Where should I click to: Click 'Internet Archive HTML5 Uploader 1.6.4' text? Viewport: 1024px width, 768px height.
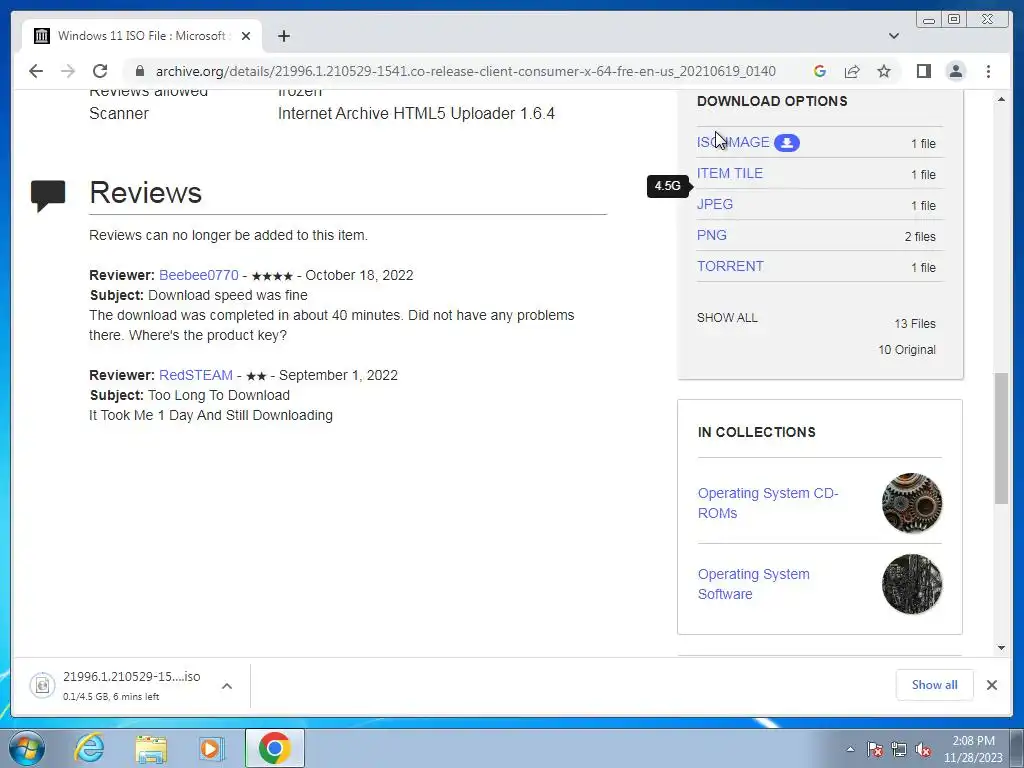coord(416,114)
